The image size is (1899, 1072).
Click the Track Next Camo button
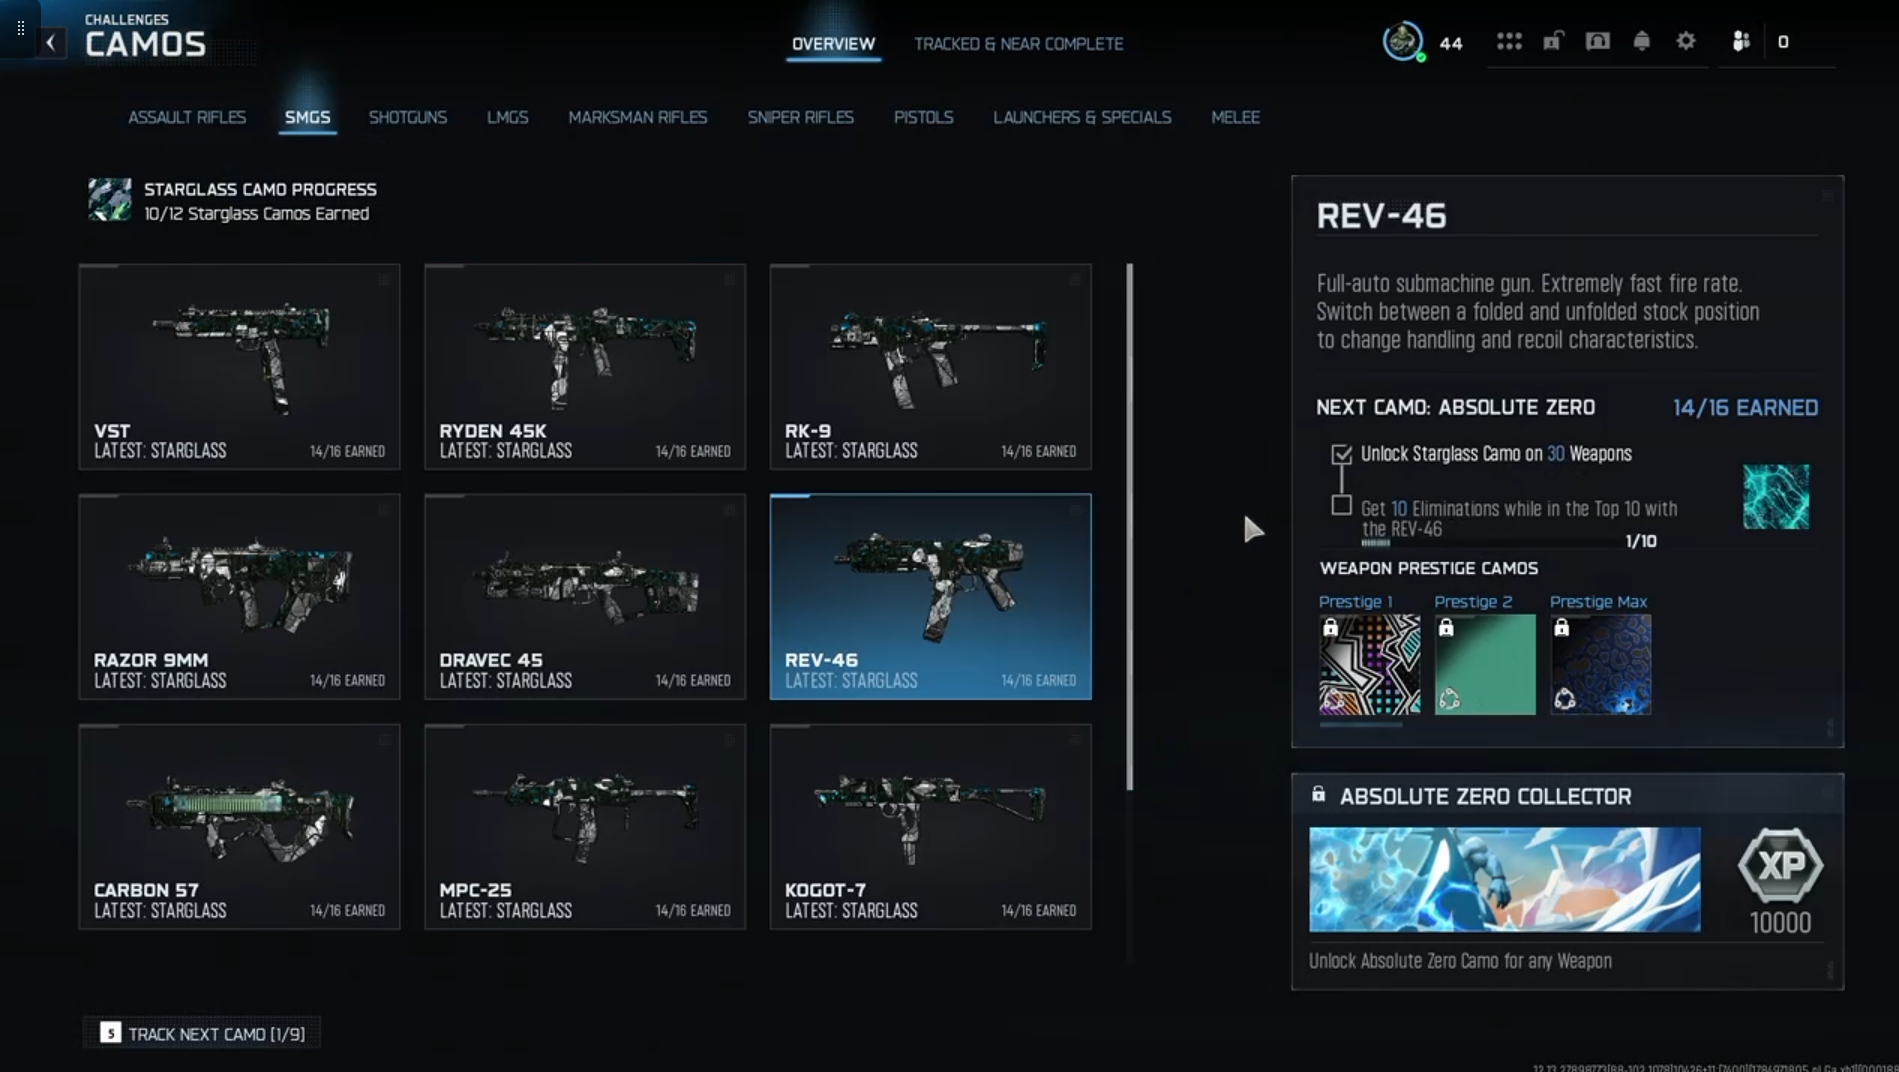[202, 1033]
